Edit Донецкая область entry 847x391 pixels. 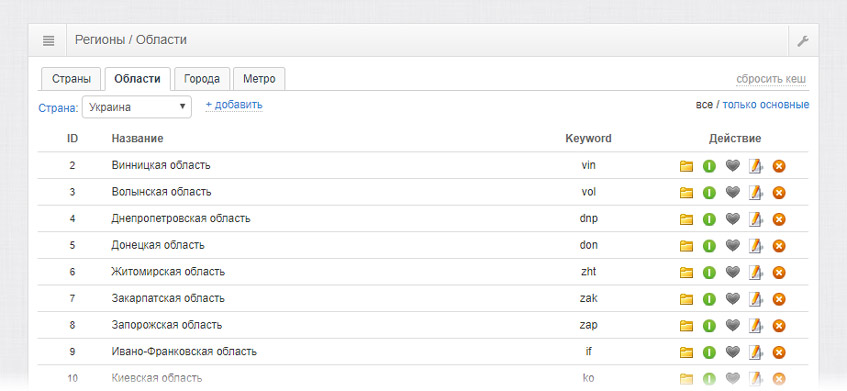coord(755,246)
